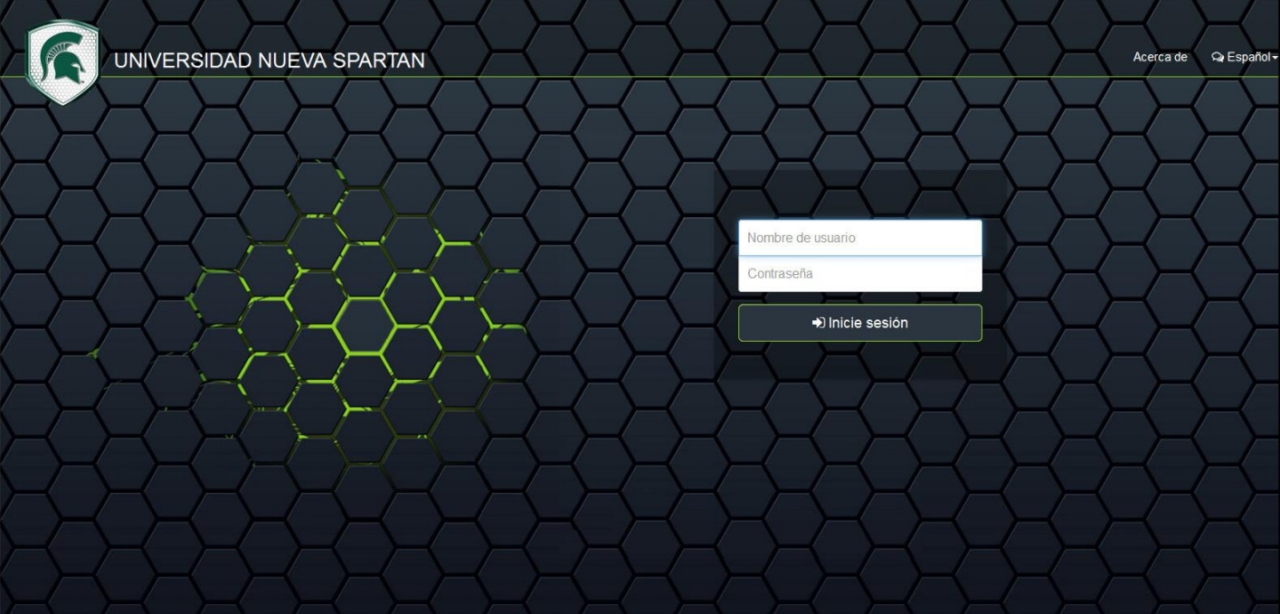Open the Acerca de page

coord(1159,58)
